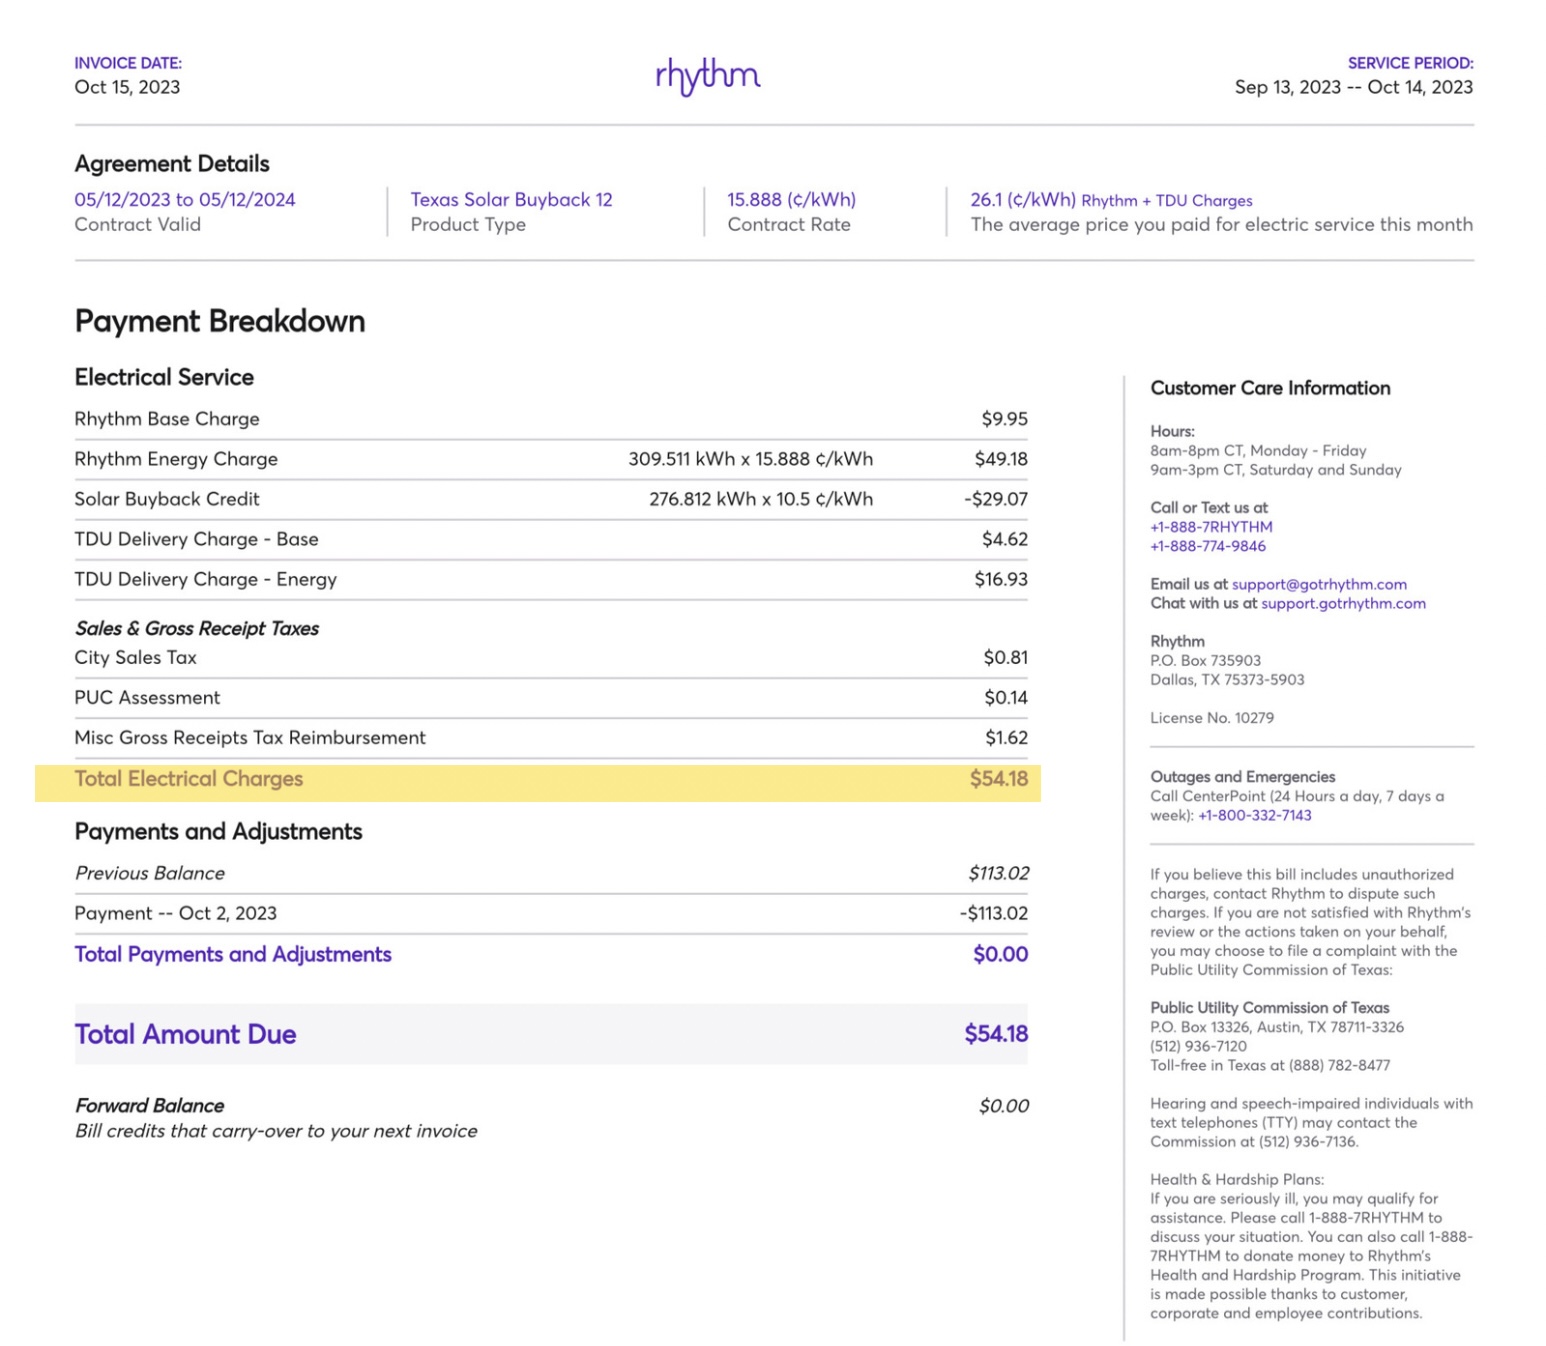Click the $113.02 previous balance amount

999,873
